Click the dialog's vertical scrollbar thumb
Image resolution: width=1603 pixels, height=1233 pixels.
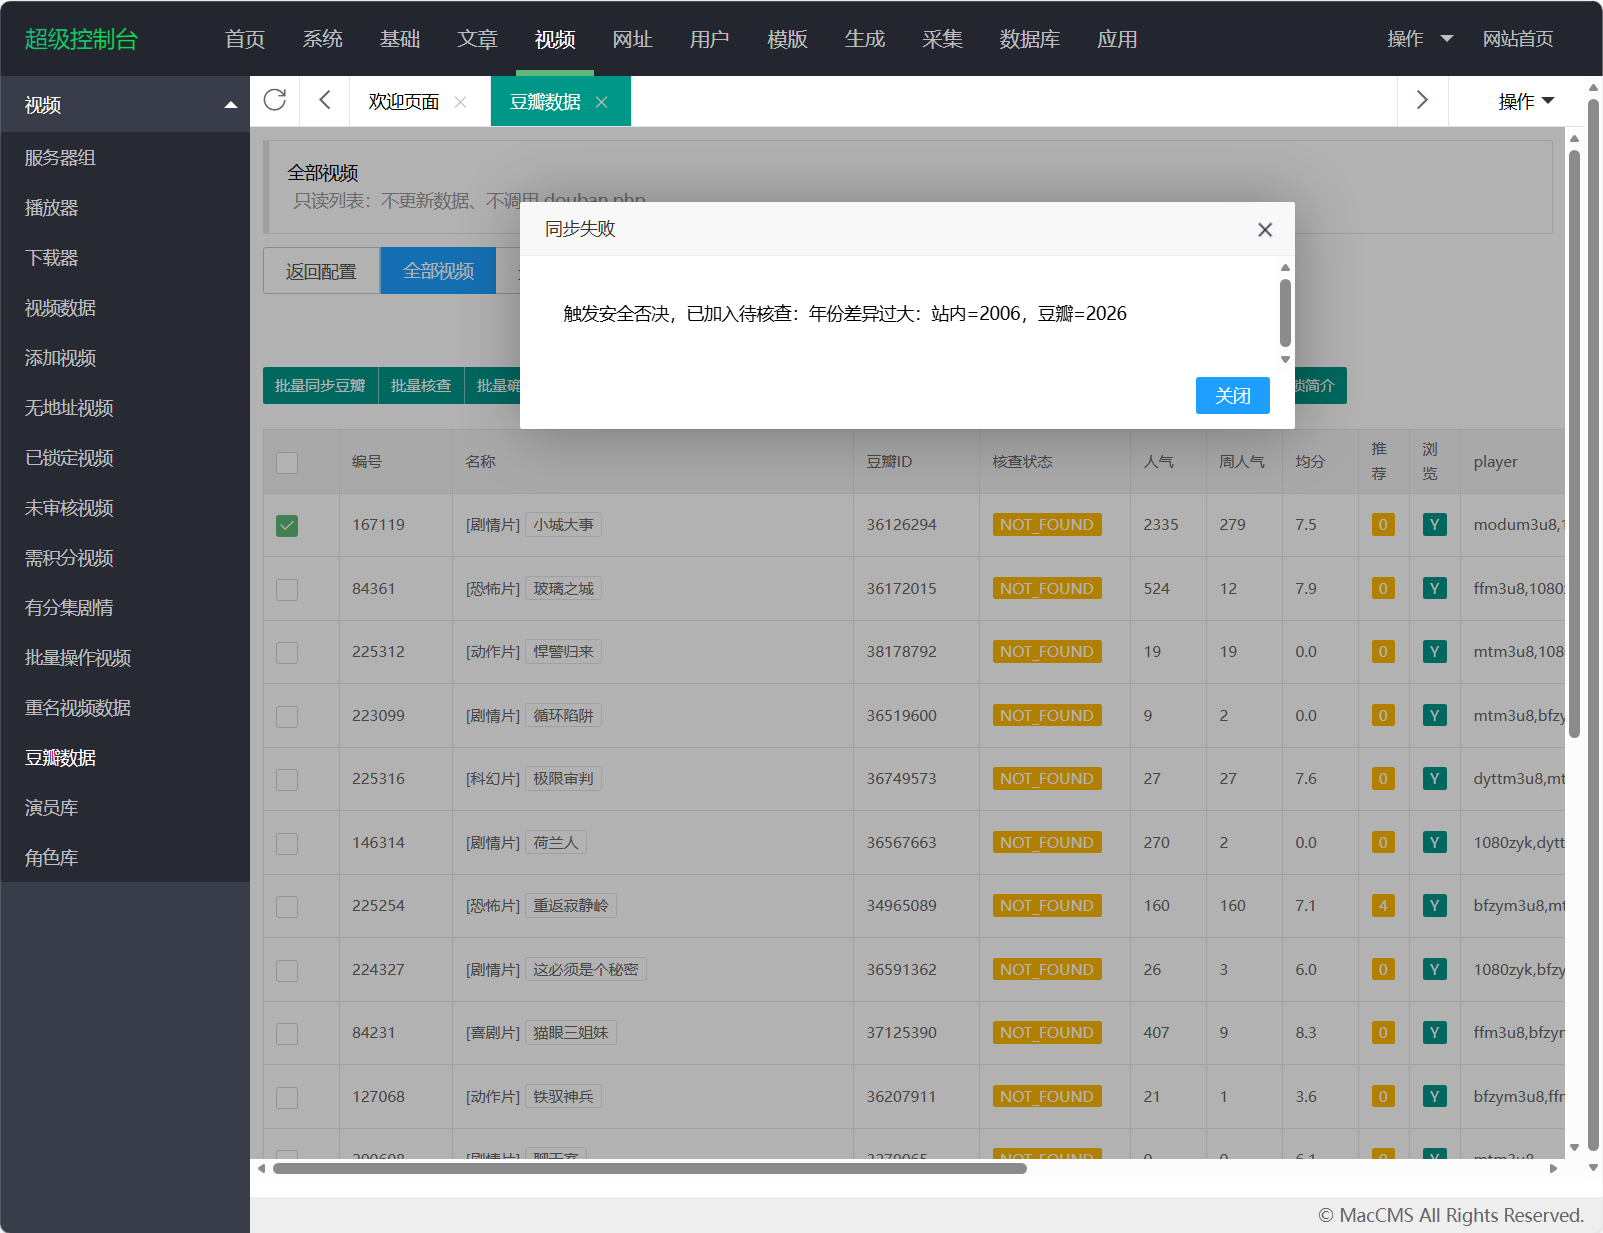pyautogui.click(x=1285, y=312)
